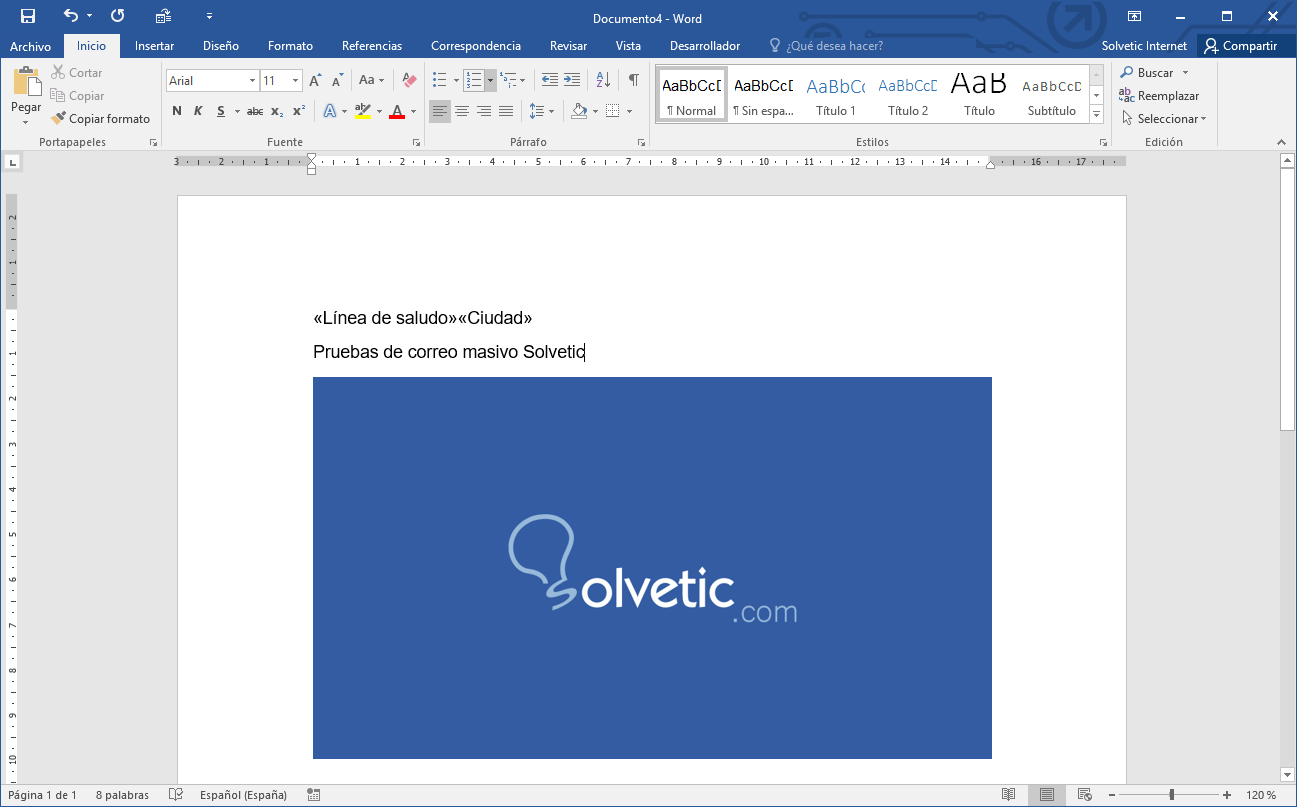Viewport: 1297px width, 807px height.
Task: Open spelling check from status bar book icon
Action: (176, 795)
